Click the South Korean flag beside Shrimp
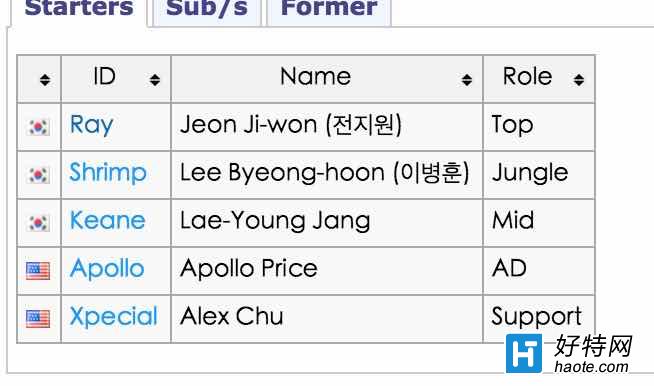654x386 pixels. [x=38, y=175]
